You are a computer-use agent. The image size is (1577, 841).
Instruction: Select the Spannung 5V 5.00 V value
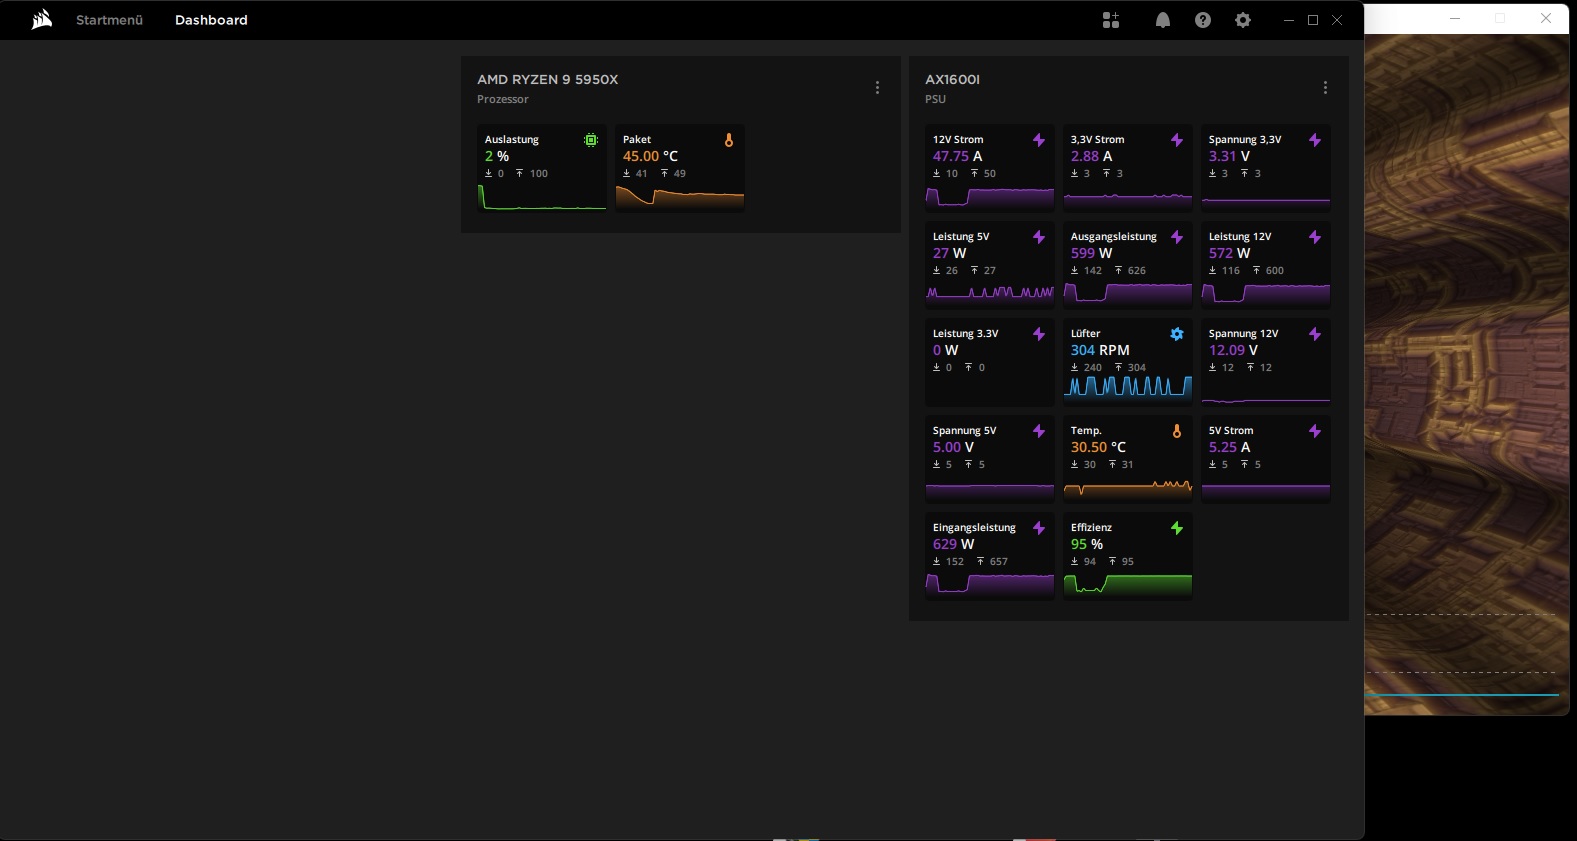pos(953,447)
